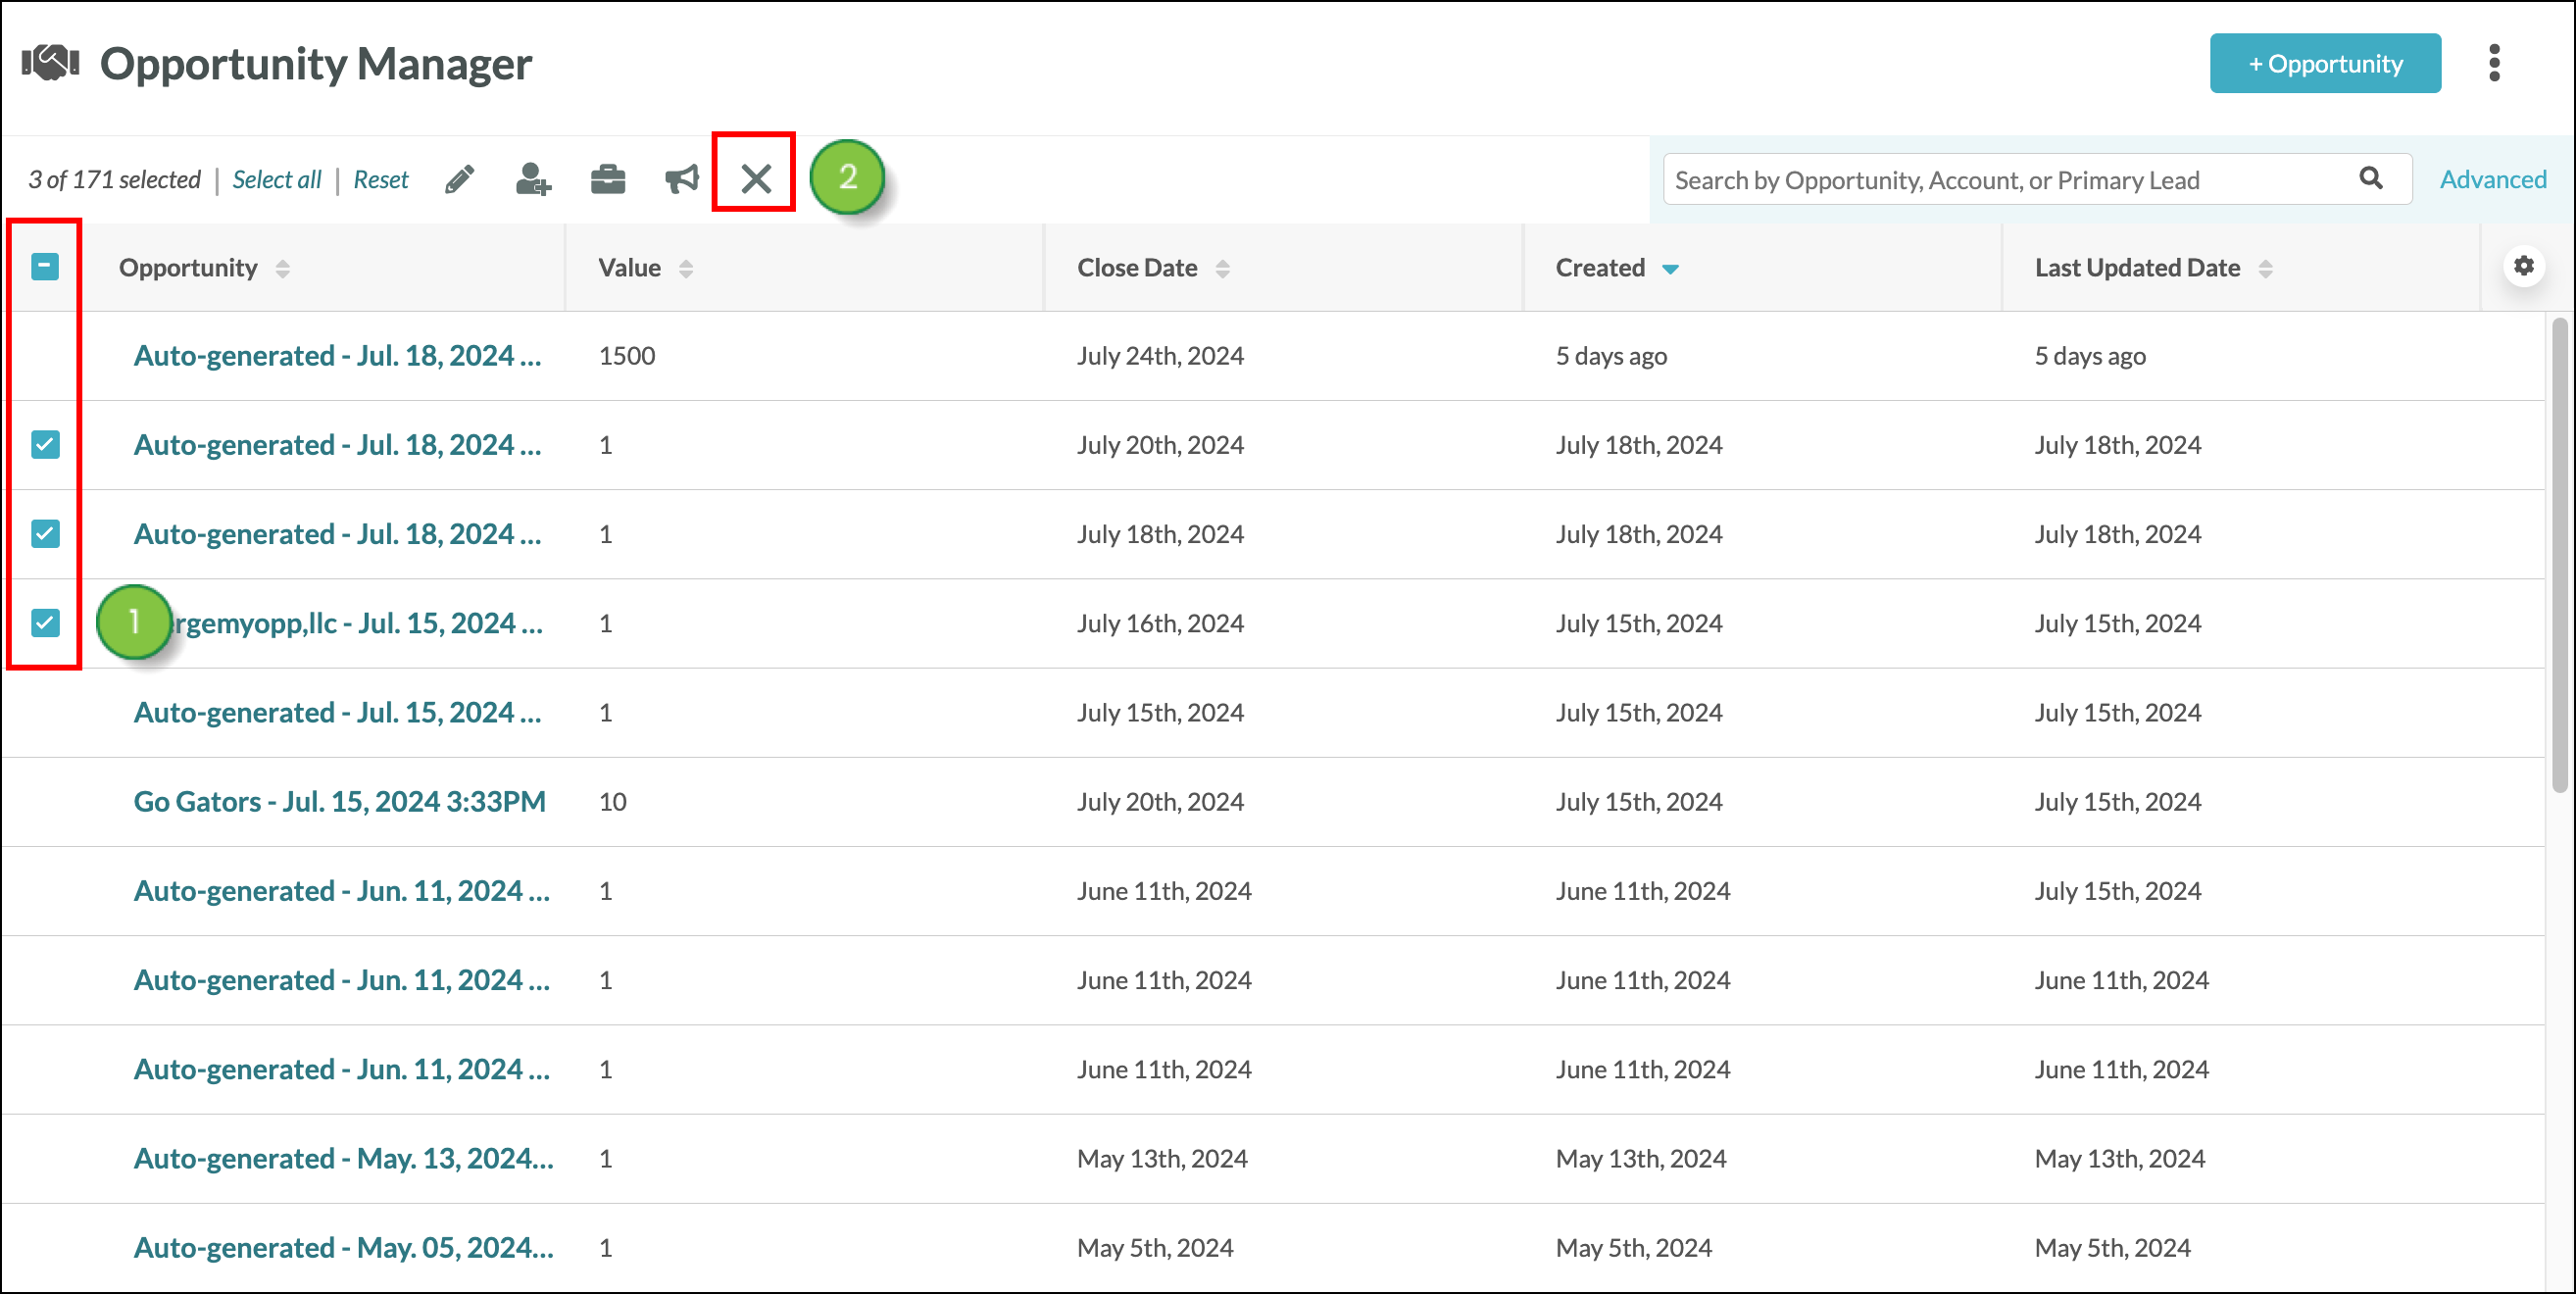Click the vertical table scrollbar
2576x1294 pixels.
[2558, 555]
